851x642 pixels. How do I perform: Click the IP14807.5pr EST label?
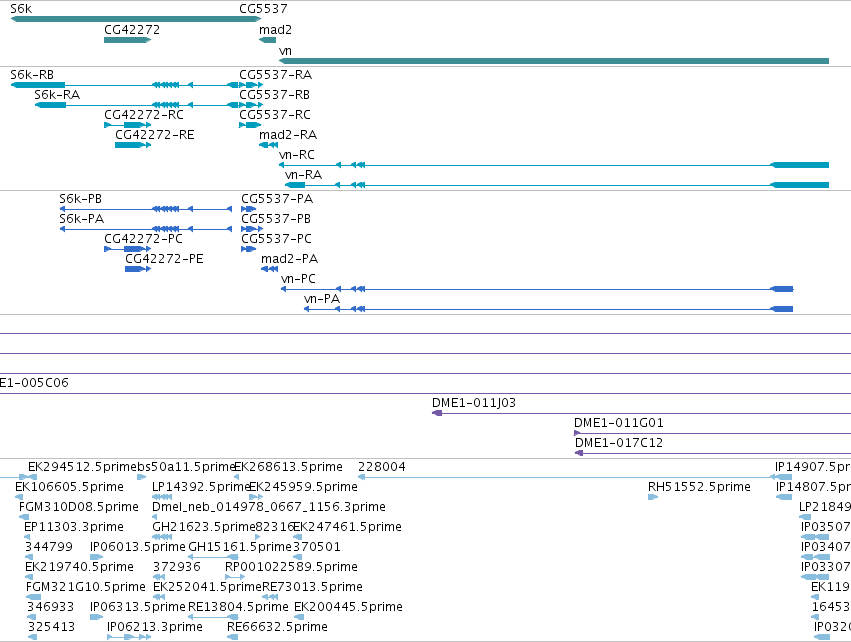pyautogui.click(x=814, y=487)
